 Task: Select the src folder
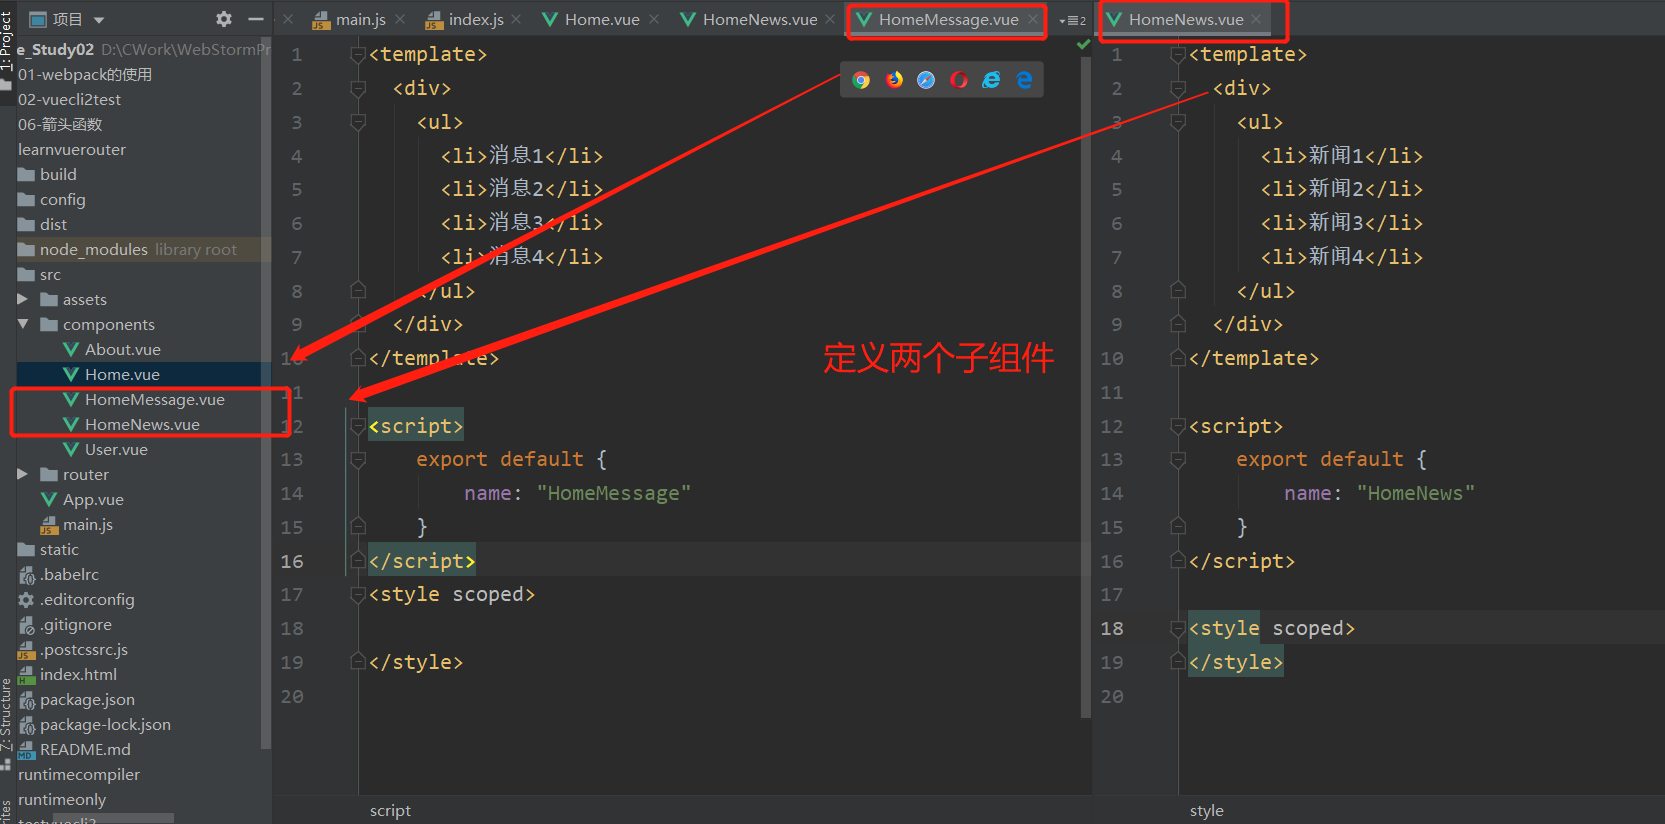coord(50,274)
